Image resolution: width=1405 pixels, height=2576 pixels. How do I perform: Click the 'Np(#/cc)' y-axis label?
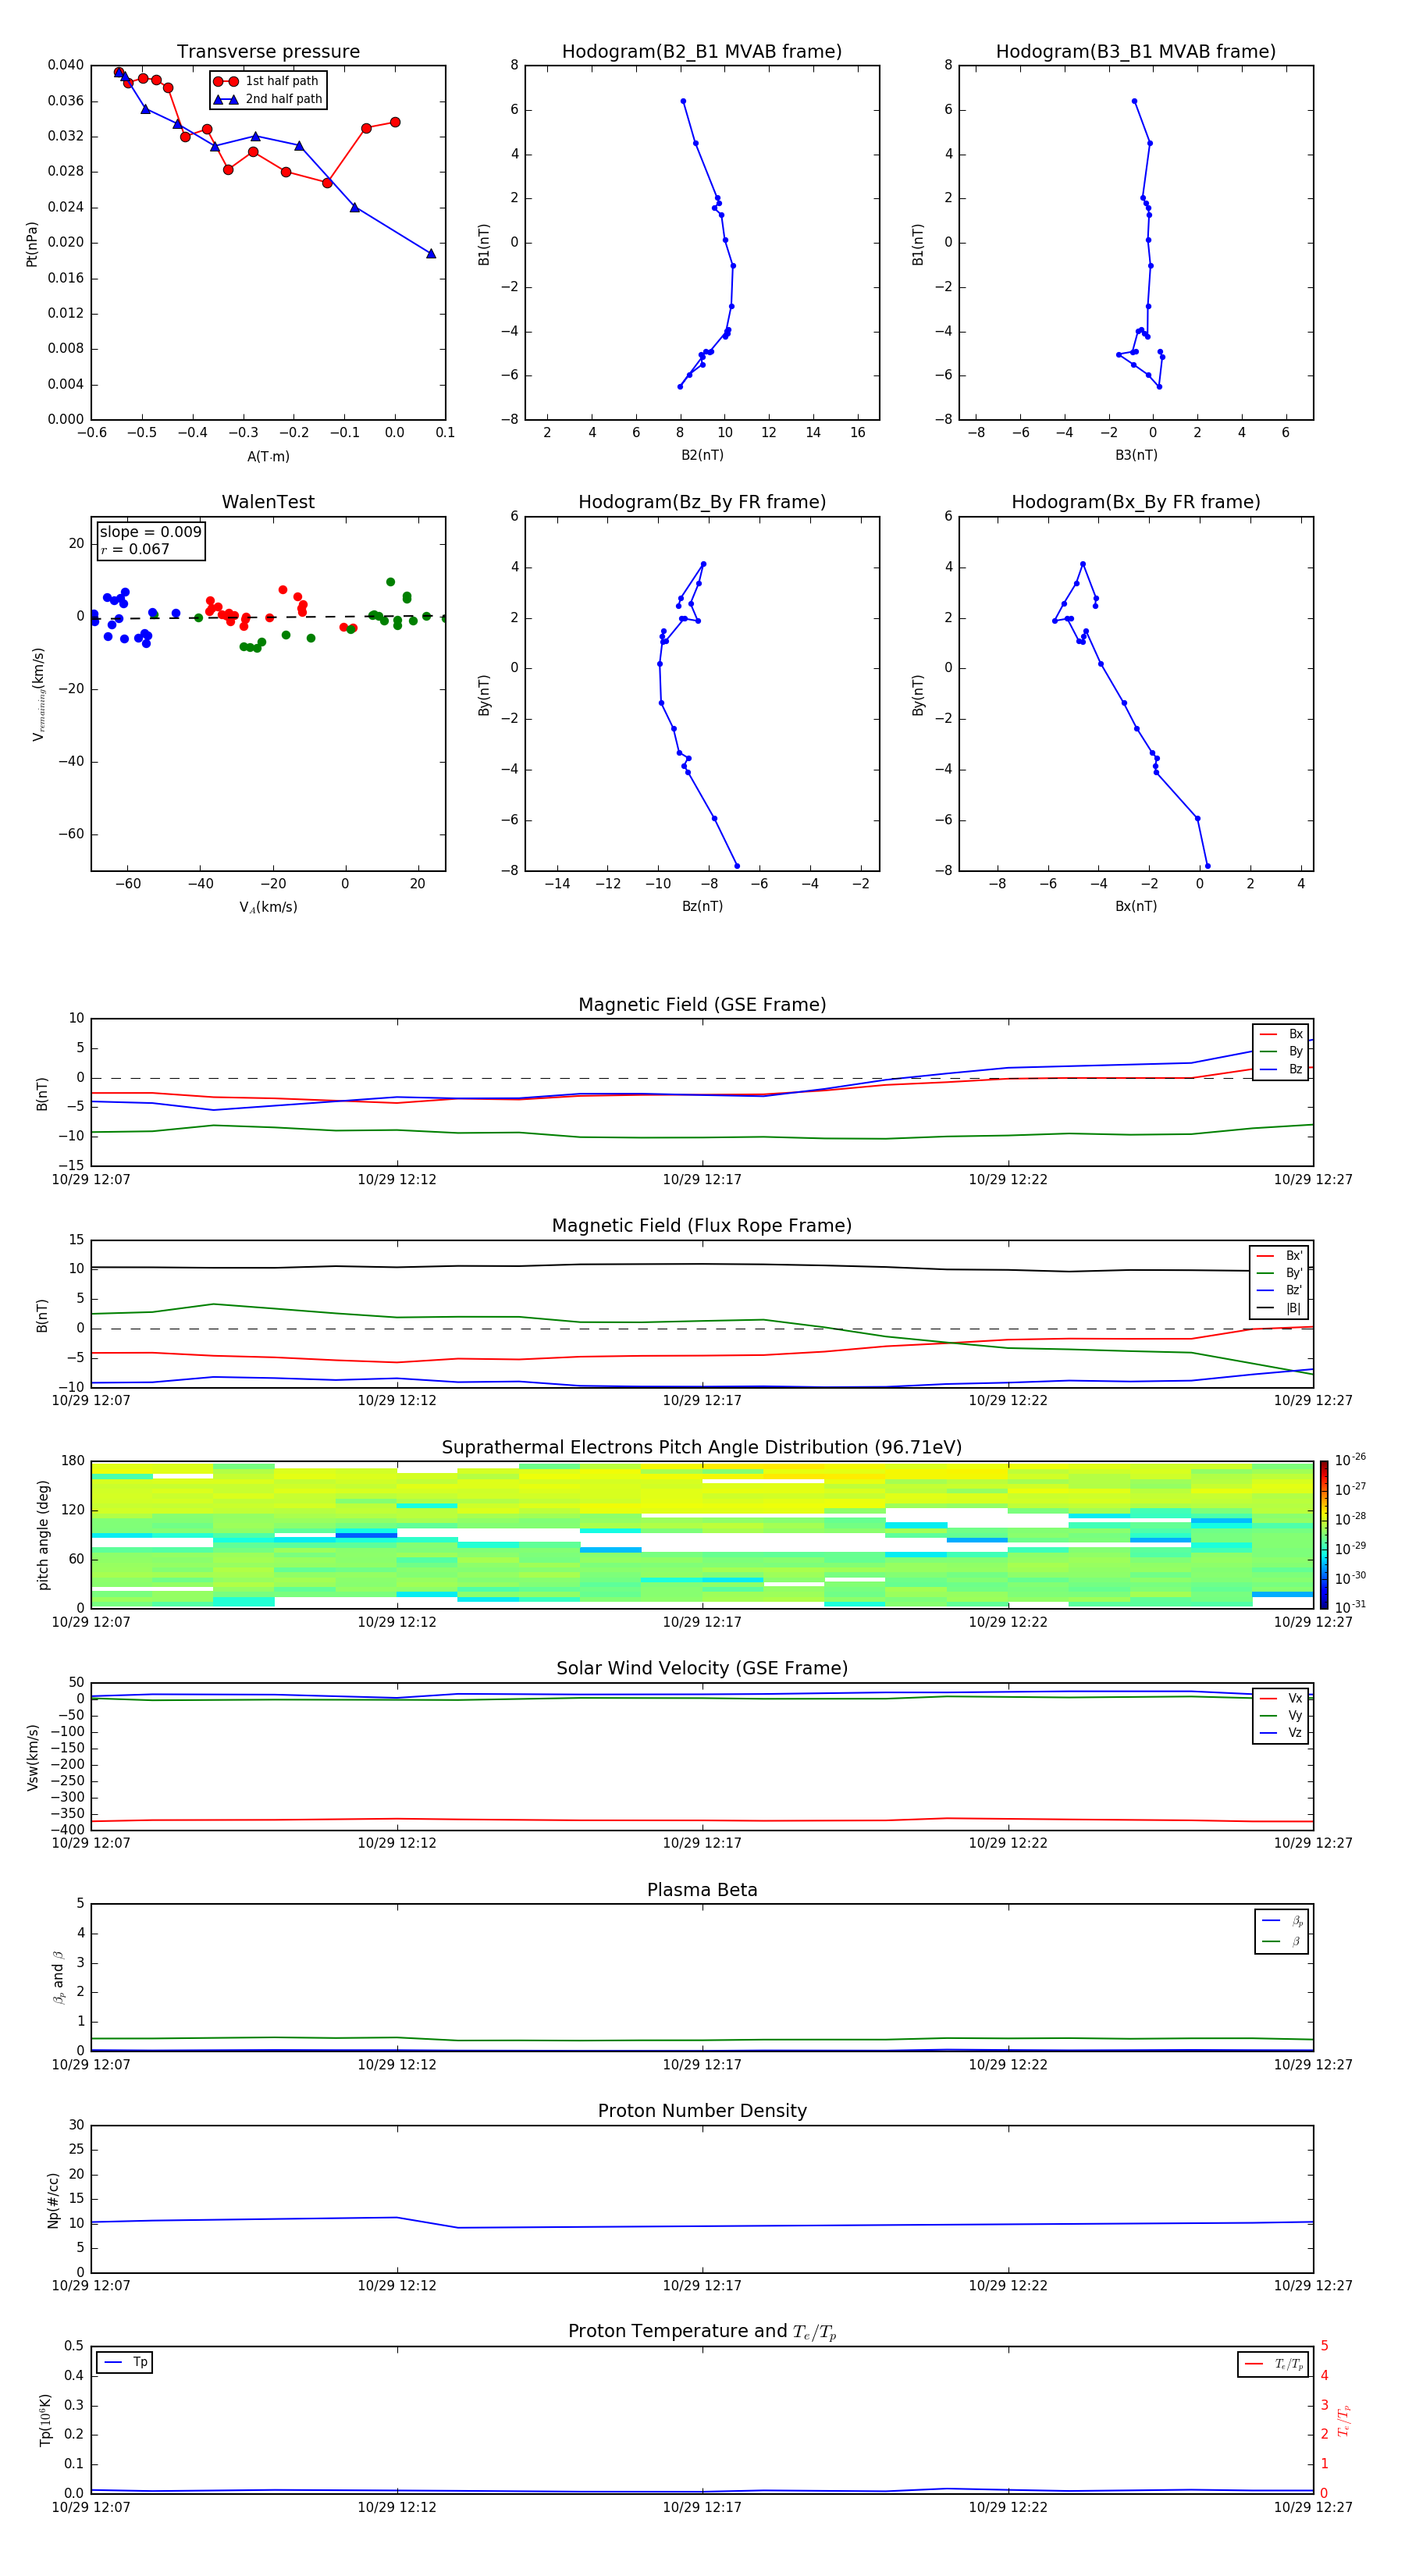point(53,2200)
